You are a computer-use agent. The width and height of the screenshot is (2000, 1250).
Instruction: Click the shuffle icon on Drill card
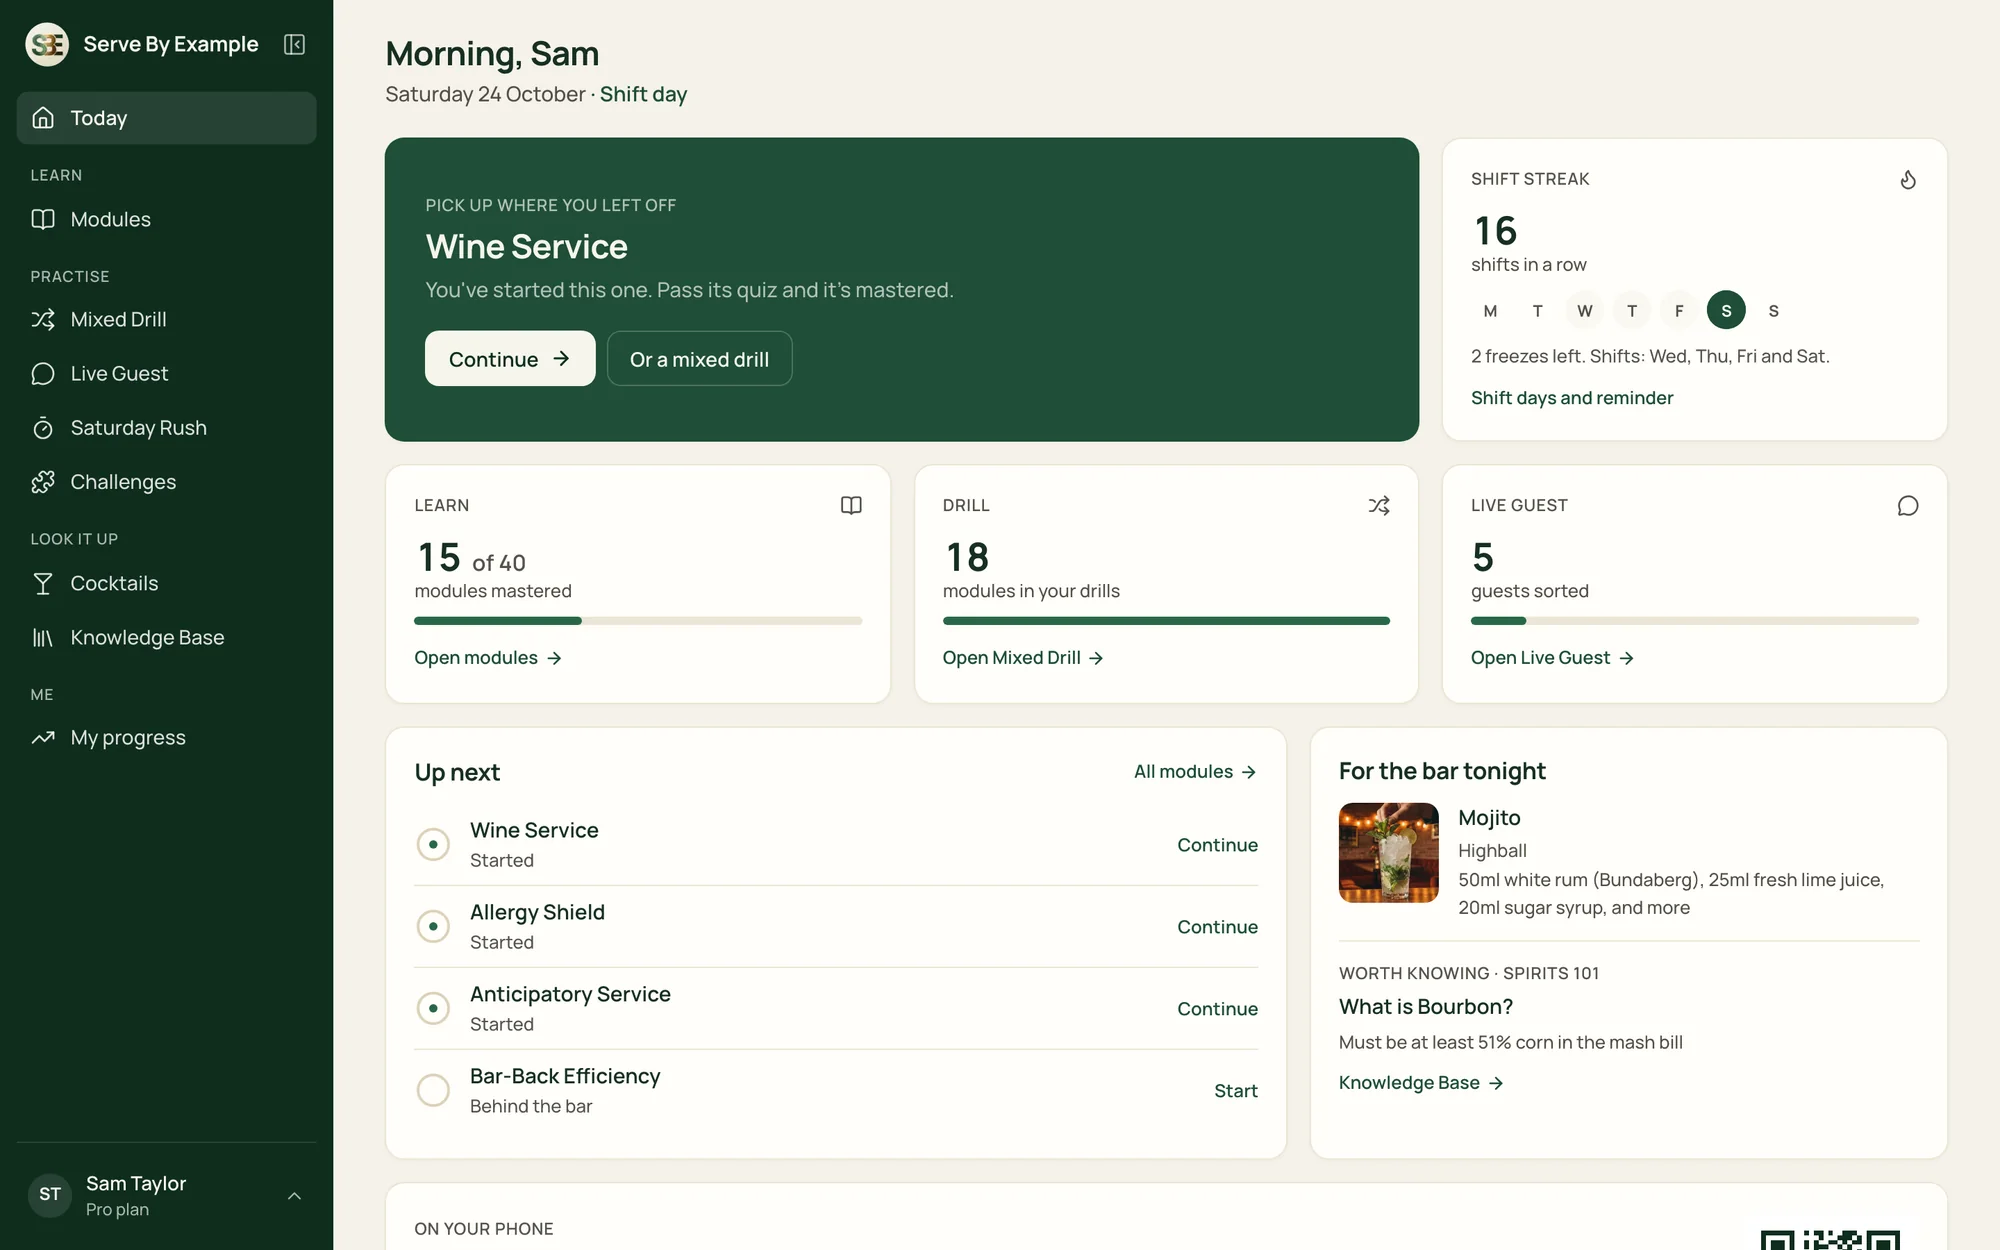tap(1379, 506)
